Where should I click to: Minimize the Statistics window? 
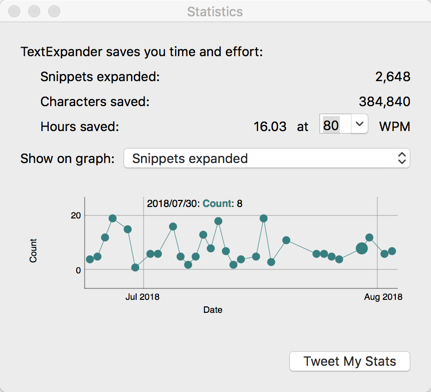tap(34, 11)
